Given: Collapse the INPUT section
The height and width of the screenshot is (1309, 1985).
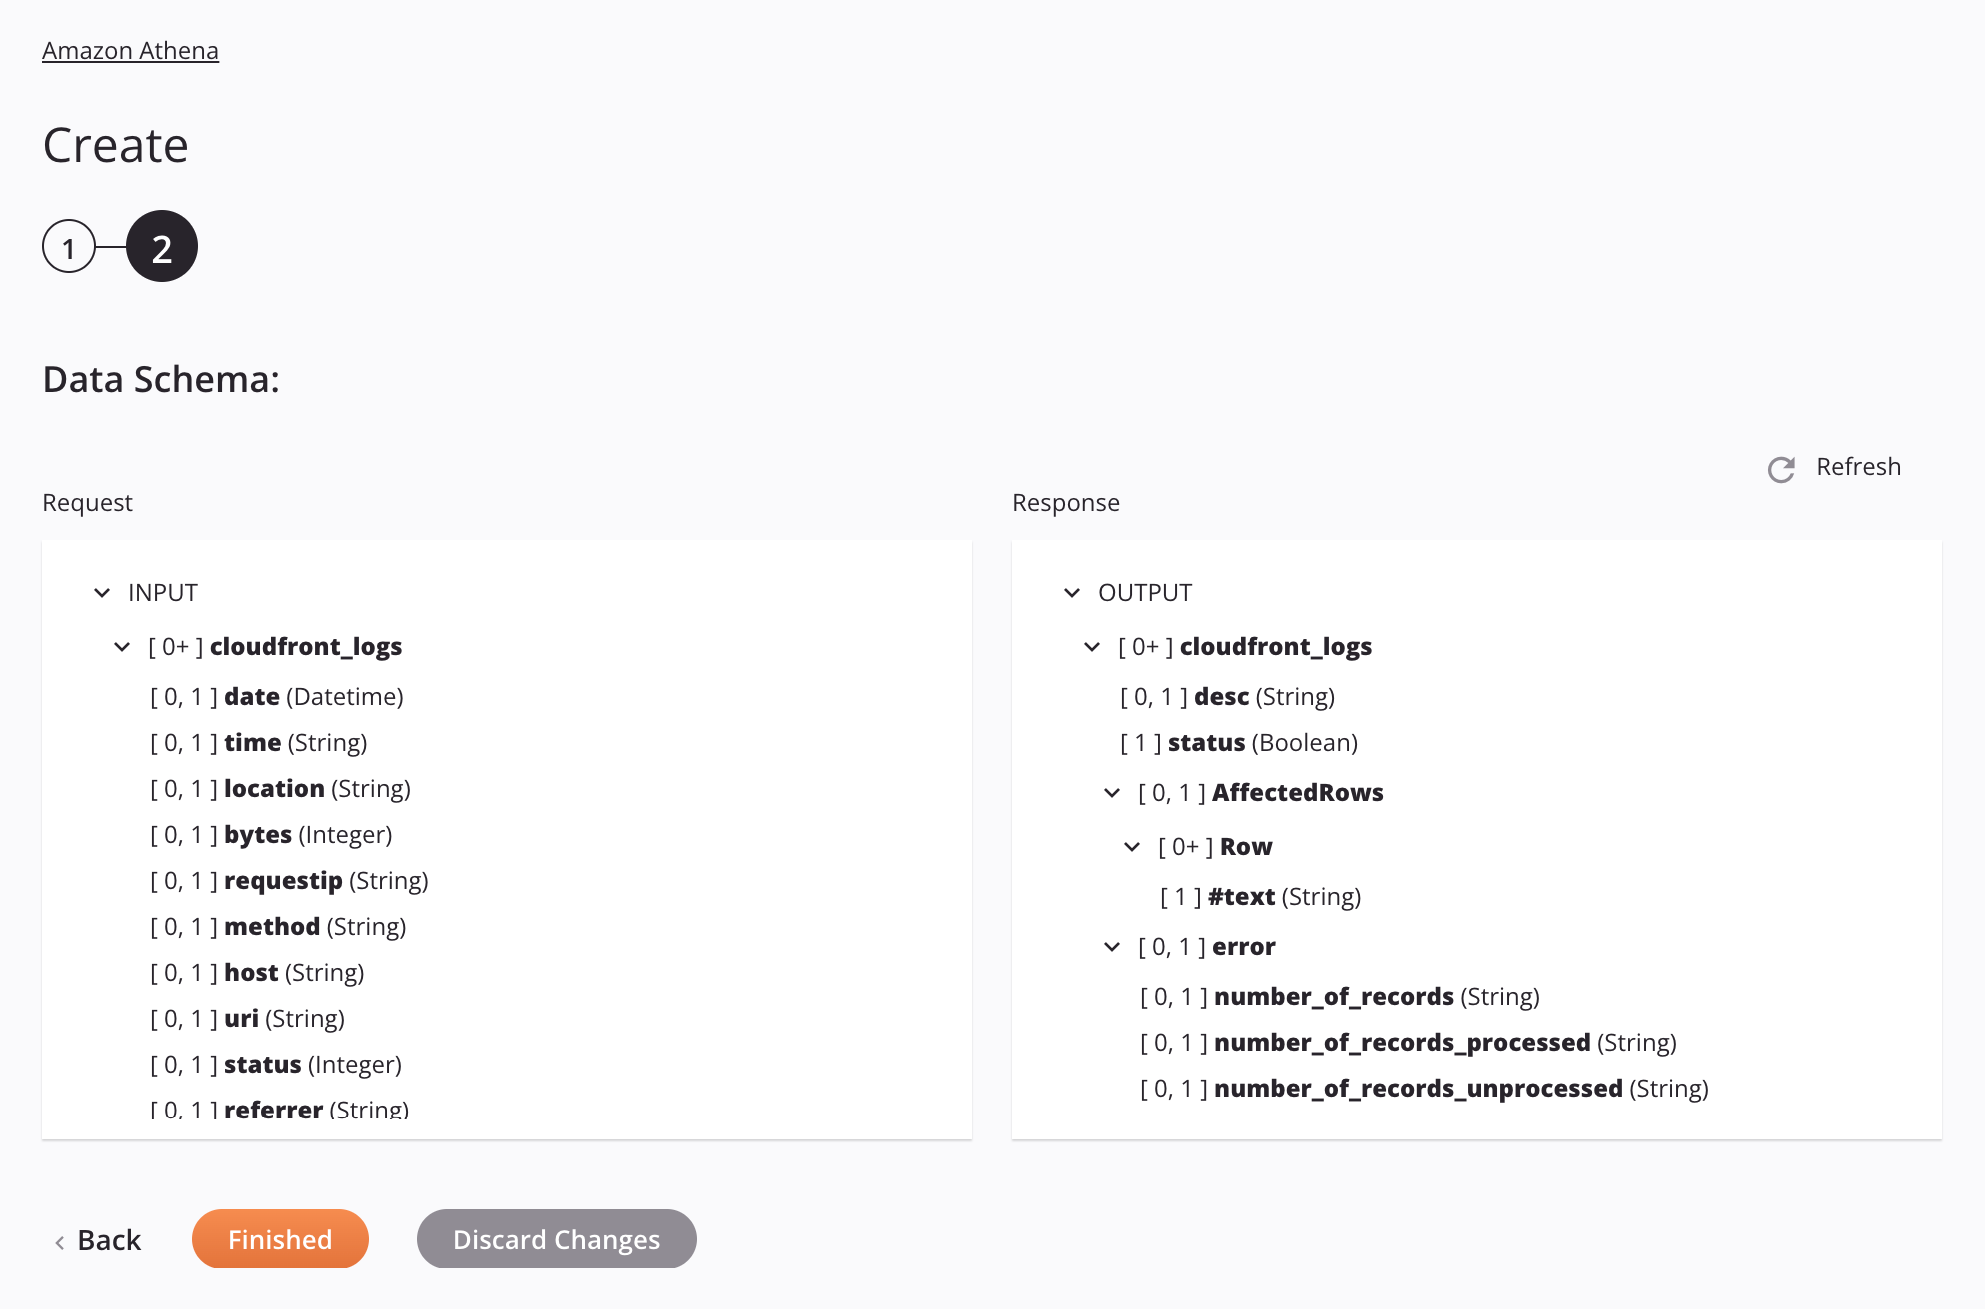Looking at the screenshot, I should [101, 590].
